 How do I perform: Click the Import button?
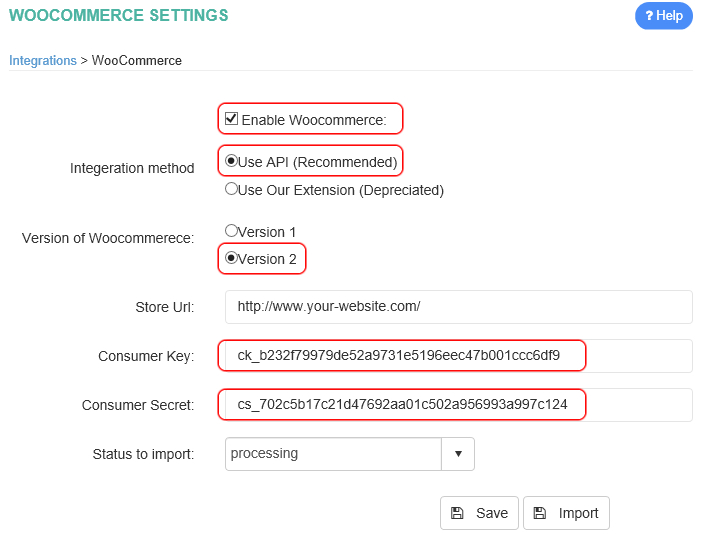click(x=566, y=513)
